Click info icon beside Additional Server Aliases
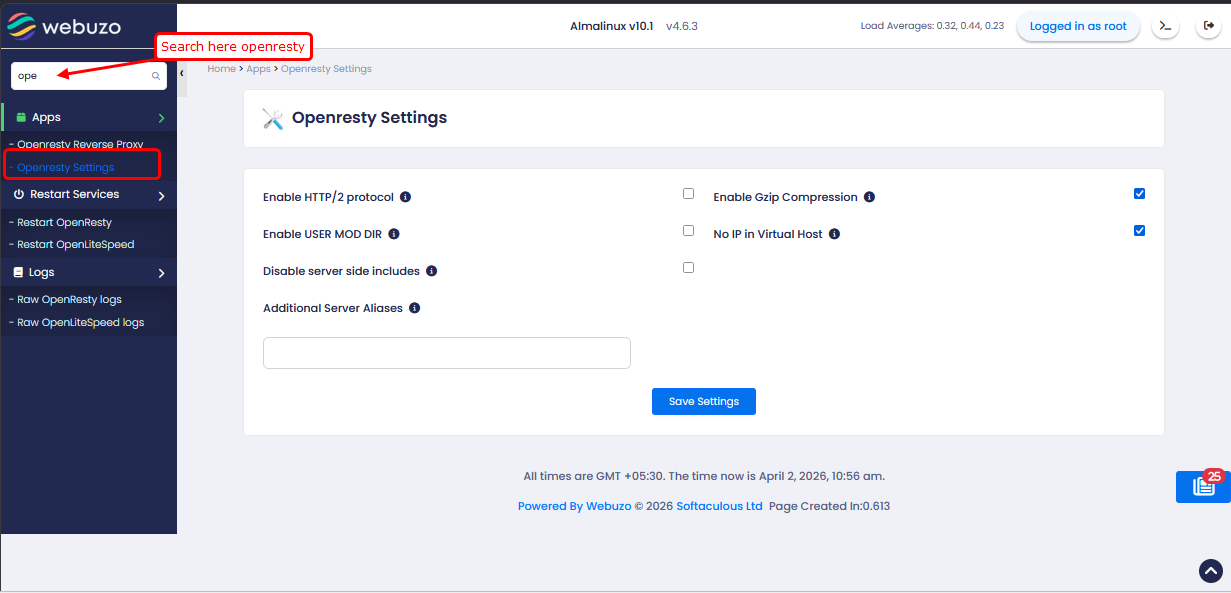The height and width of the screenshot is (593, 1231). (414, 308)
